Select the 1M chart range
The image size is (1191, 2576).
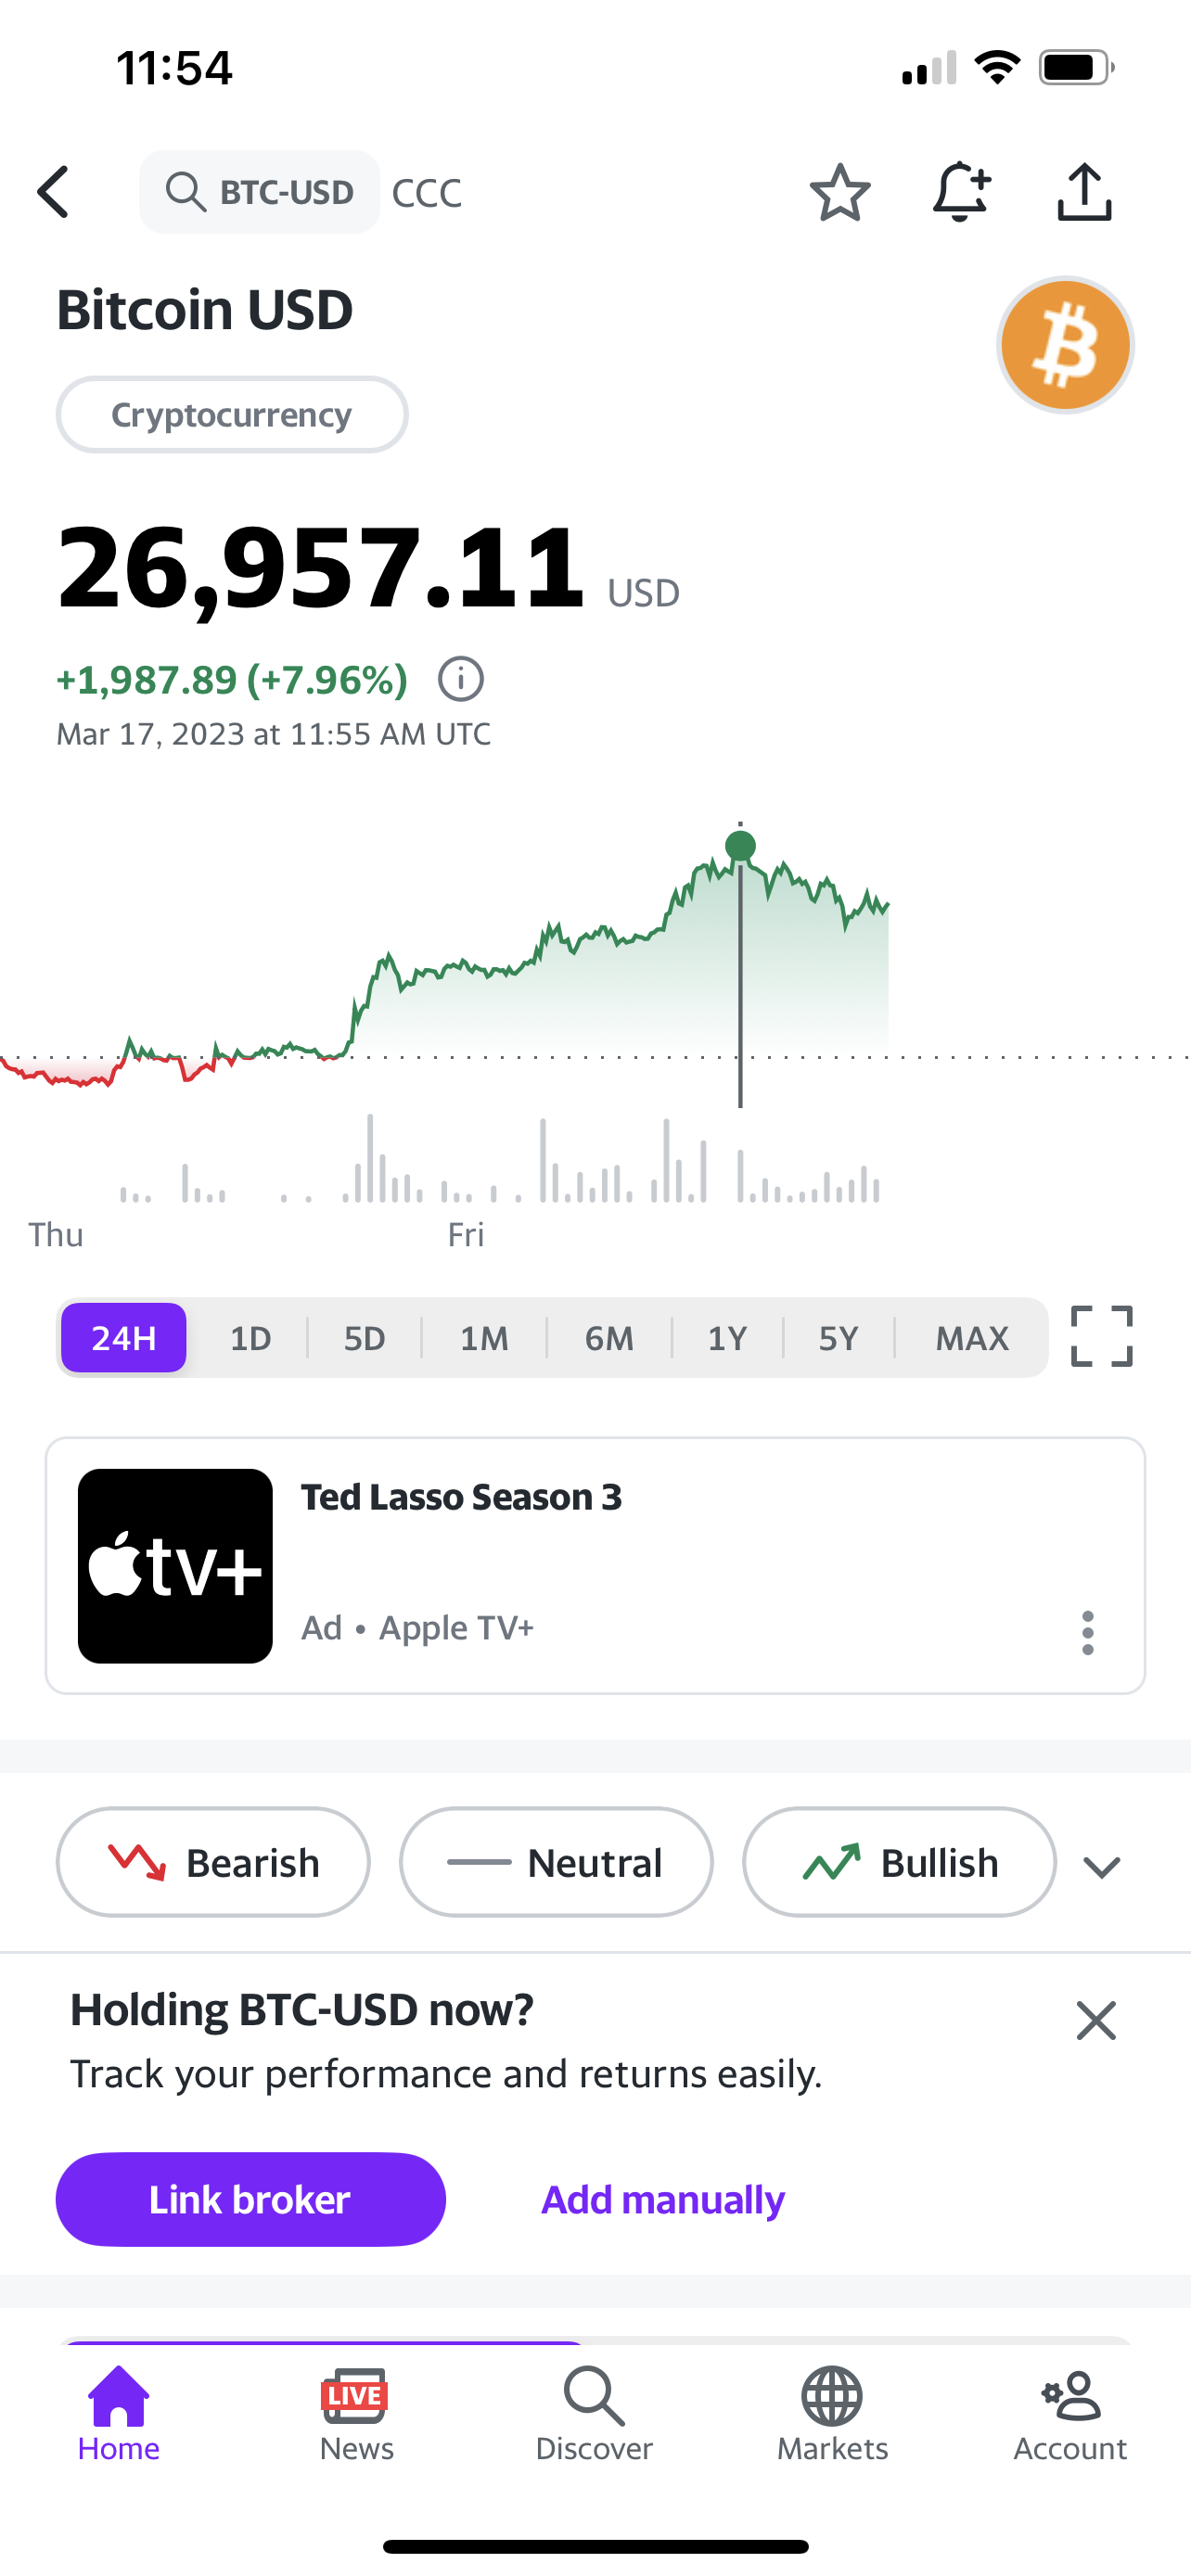[484, 1338]
